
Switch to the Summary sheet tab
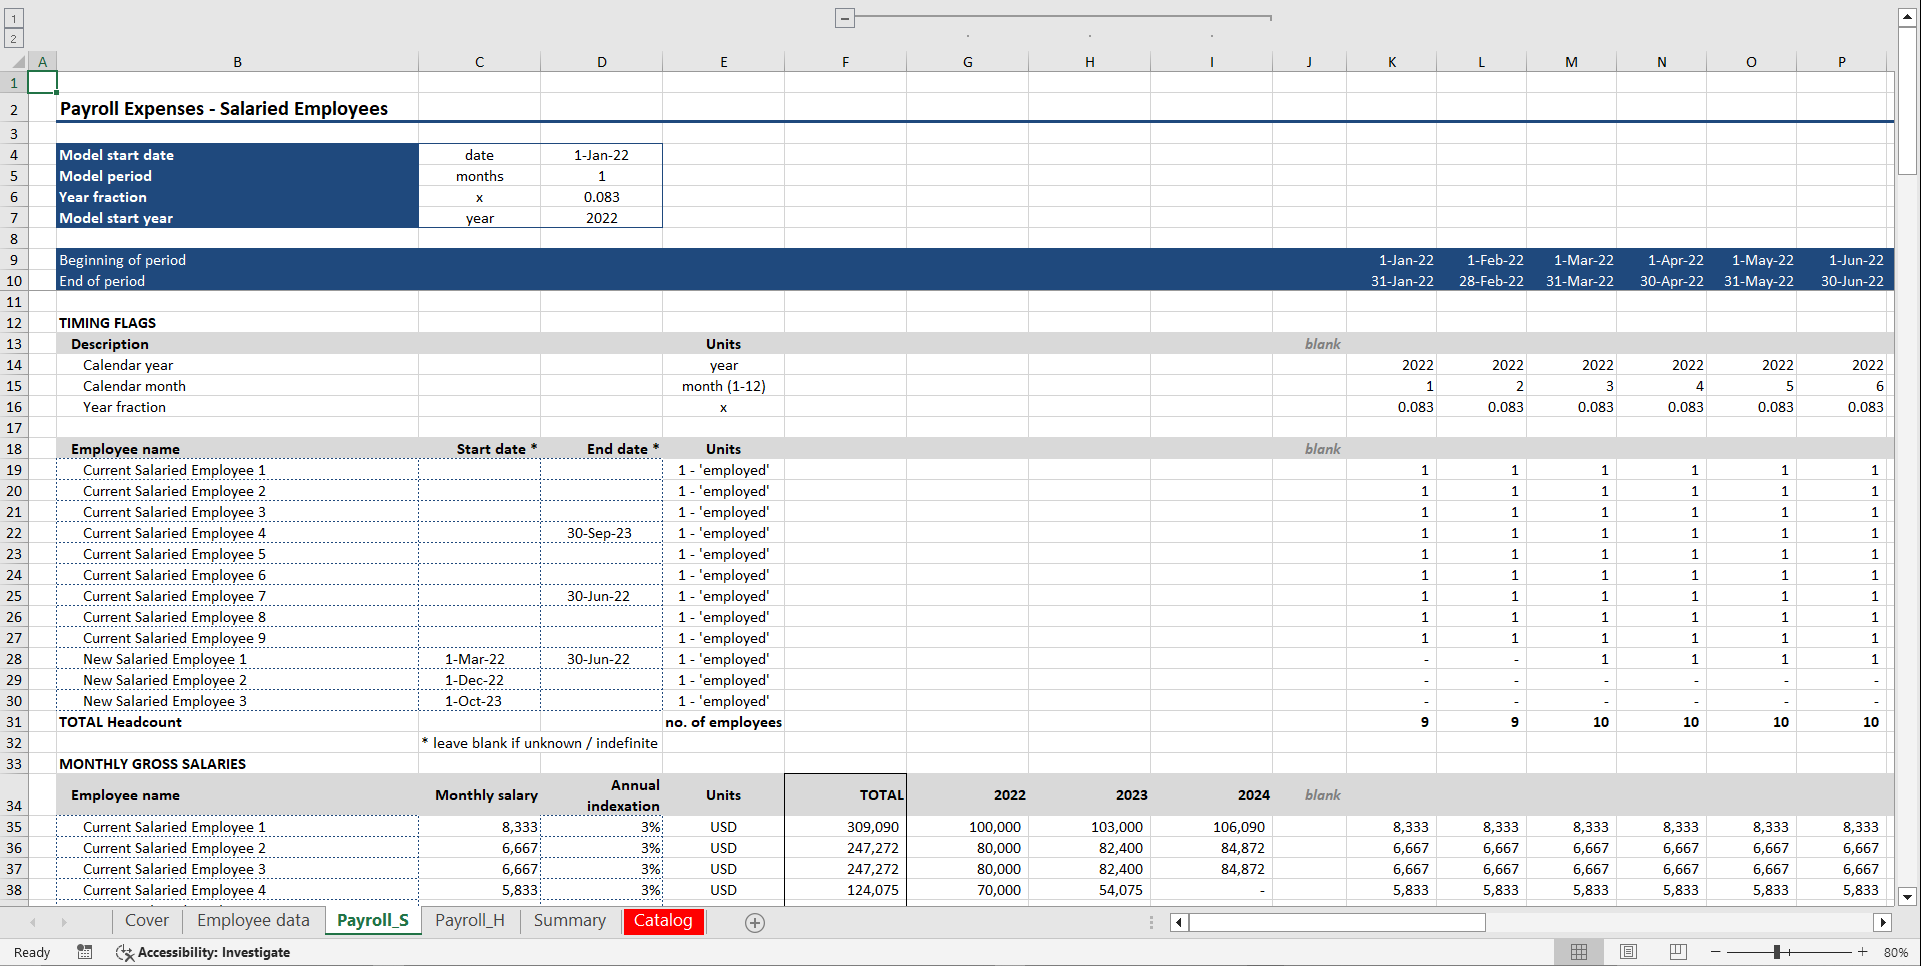click(570, 921)
